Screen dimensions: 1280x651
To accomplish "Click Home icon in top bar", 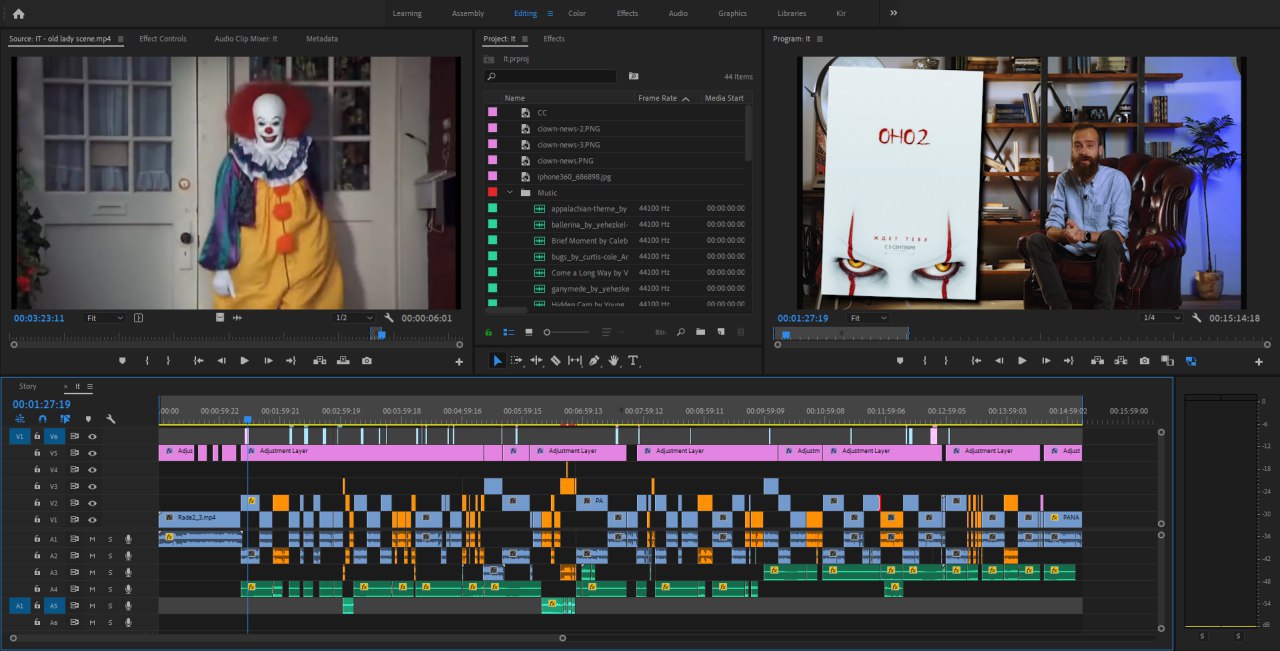I will click(18, 13).
